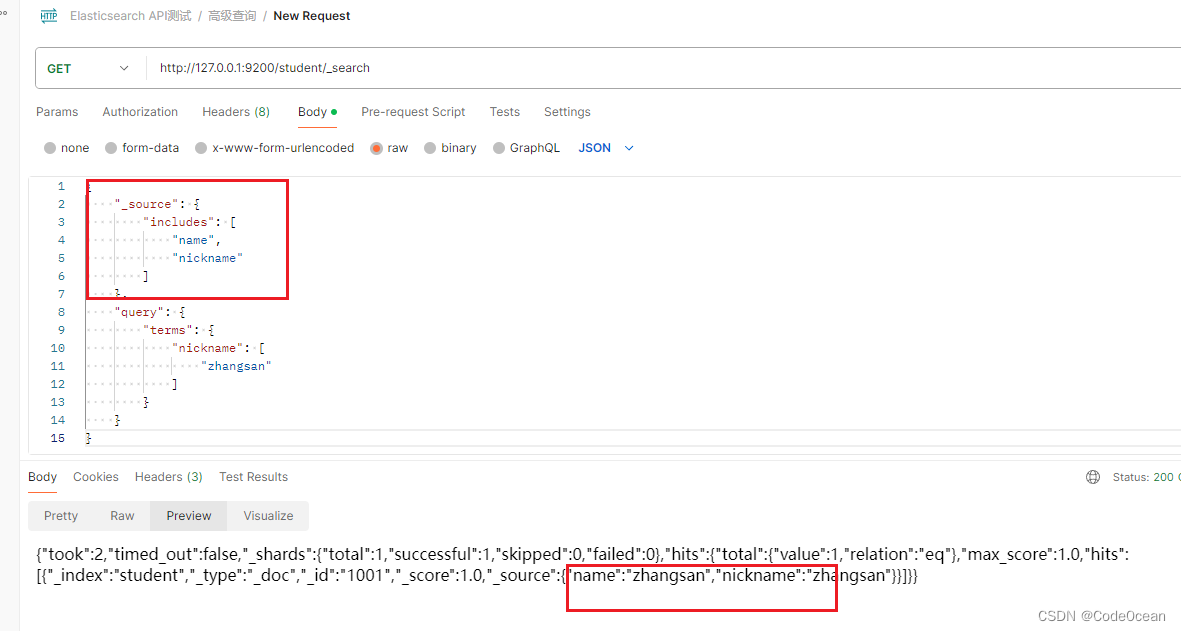Switch response view to Raw
1181x631 pixels.
point(122,516)
